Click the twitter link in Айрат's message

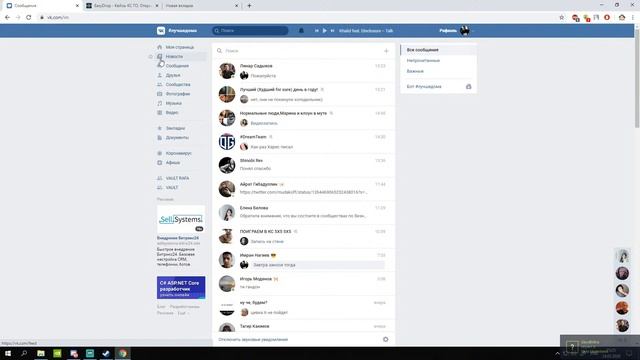coord(303,192)
